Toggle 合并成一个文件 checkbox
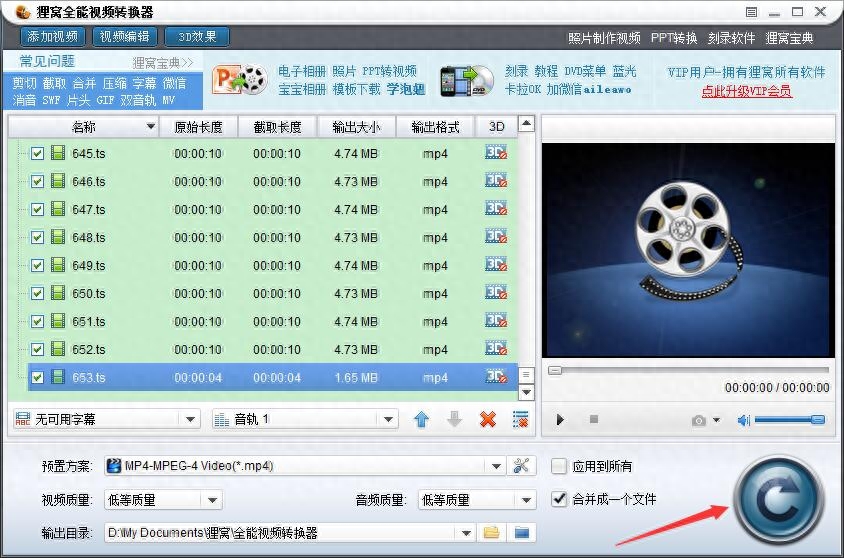Image resolution: width=844 pixels, height=558 pixels. tap(559, 499)
